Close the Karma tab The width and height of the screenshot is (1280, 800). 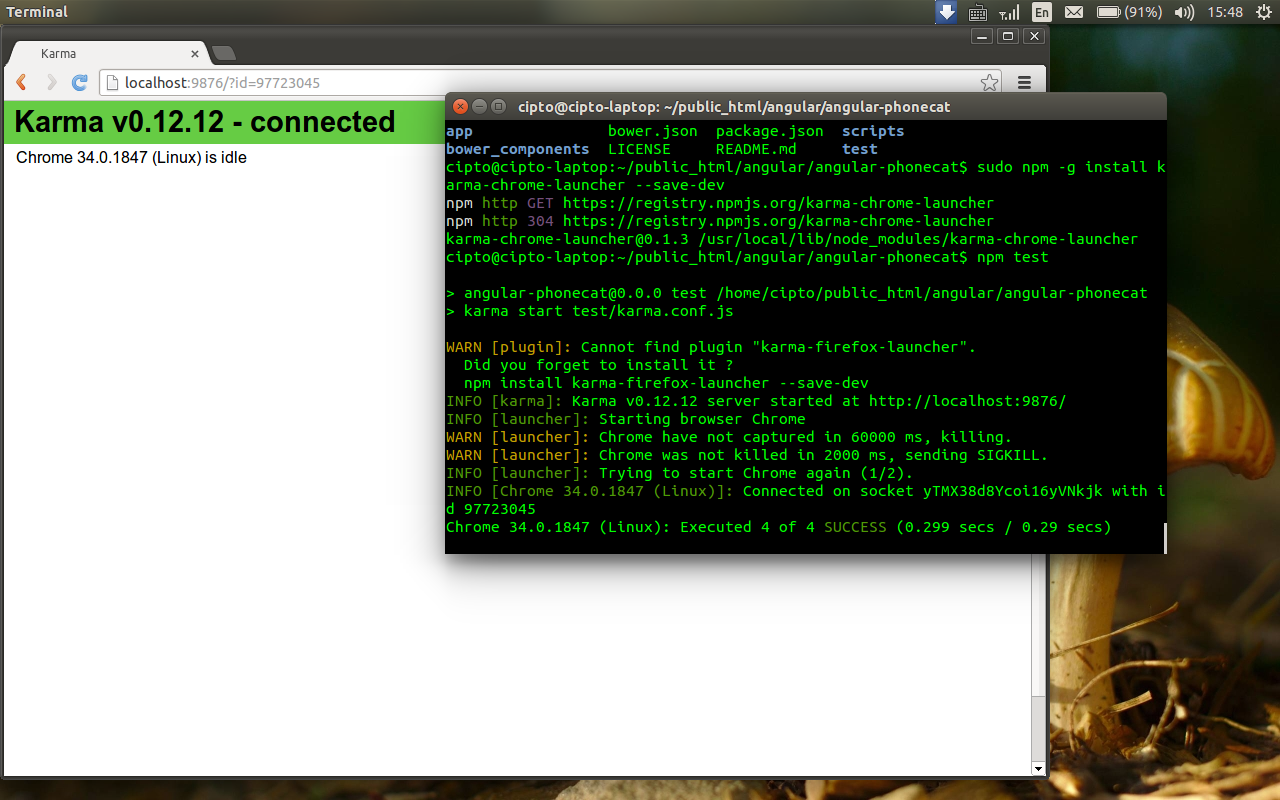click(194, 54)
